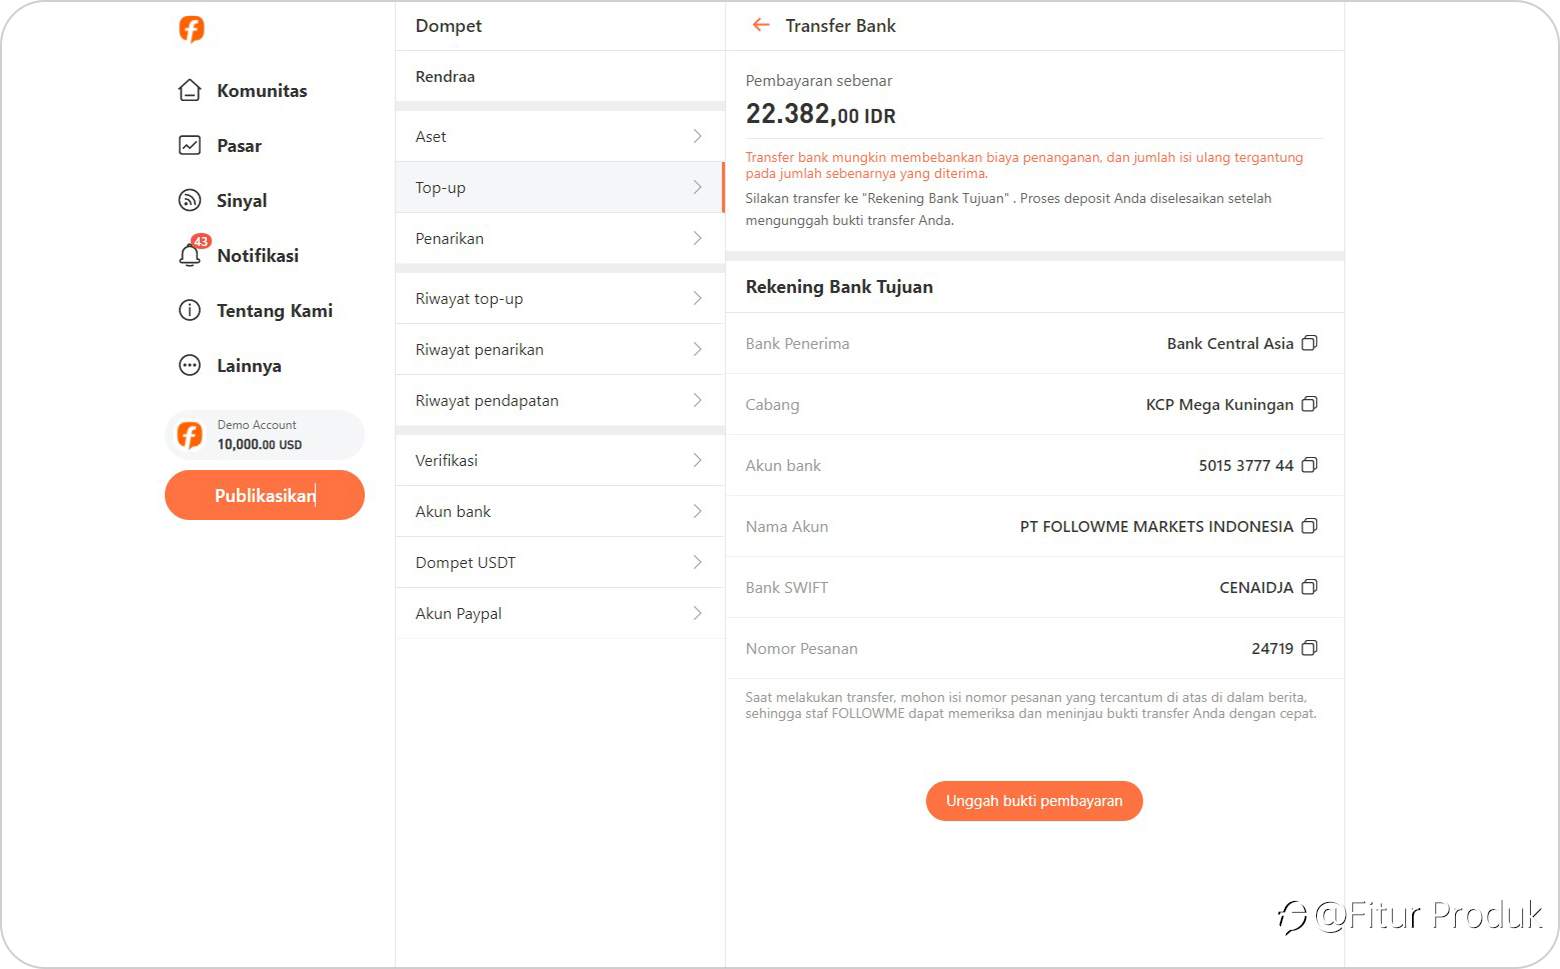The height and width of the screenshot is (969, 1560).
Task: Click the Demo Account balance card
Action: (x=265, y=435)
